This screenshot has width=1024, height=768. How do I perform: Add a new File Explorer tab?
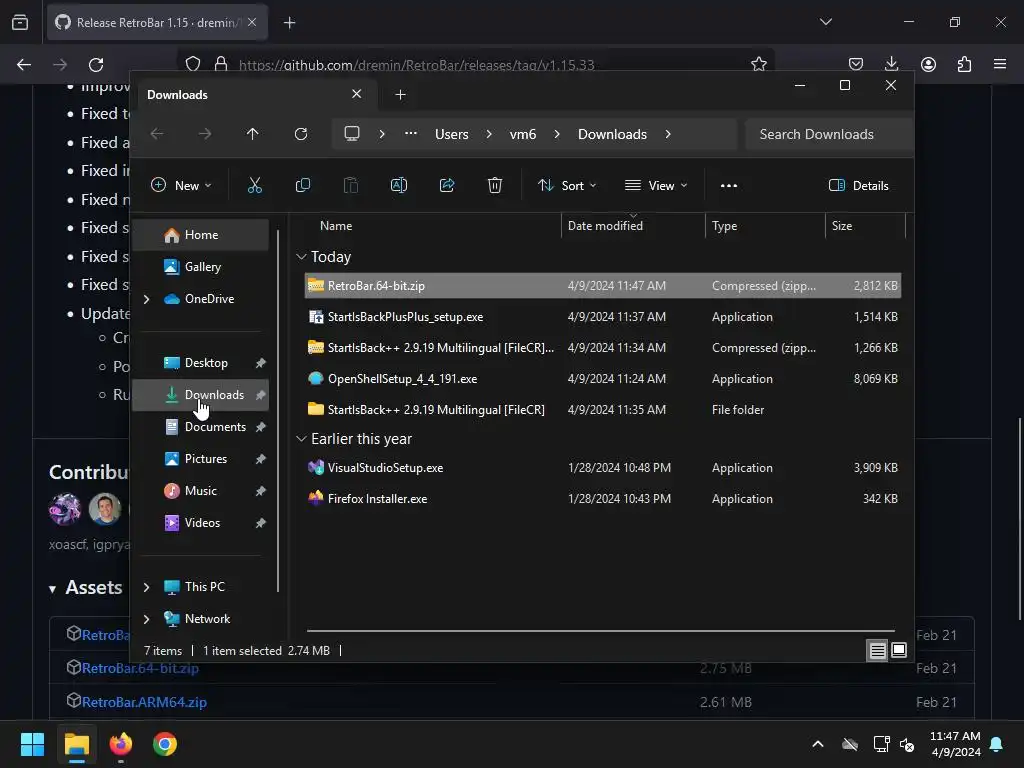point(400,95)
